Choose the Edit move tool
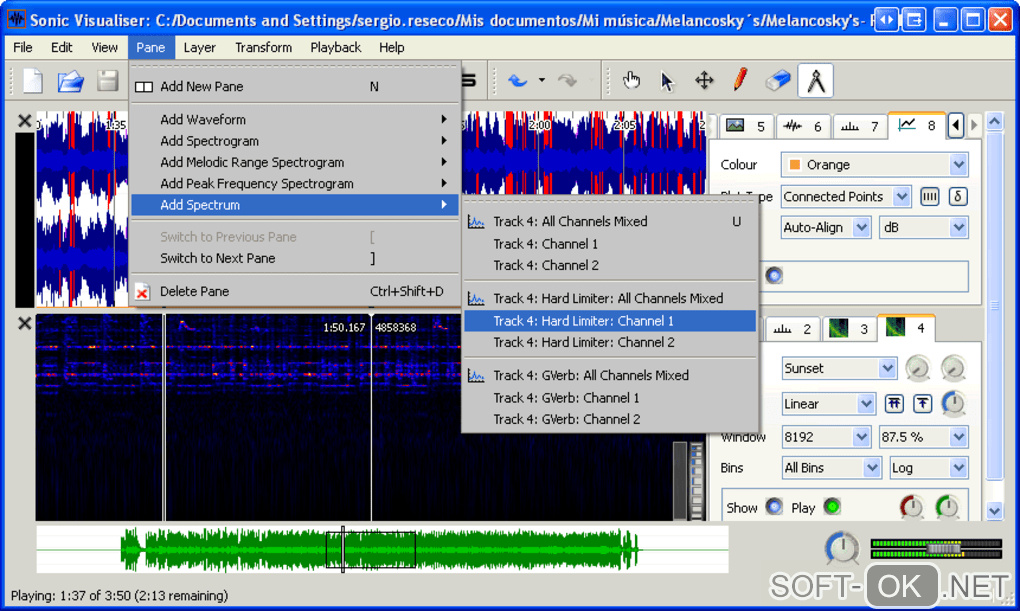Viewport: 1020px width, 611px height. [704, 80]
